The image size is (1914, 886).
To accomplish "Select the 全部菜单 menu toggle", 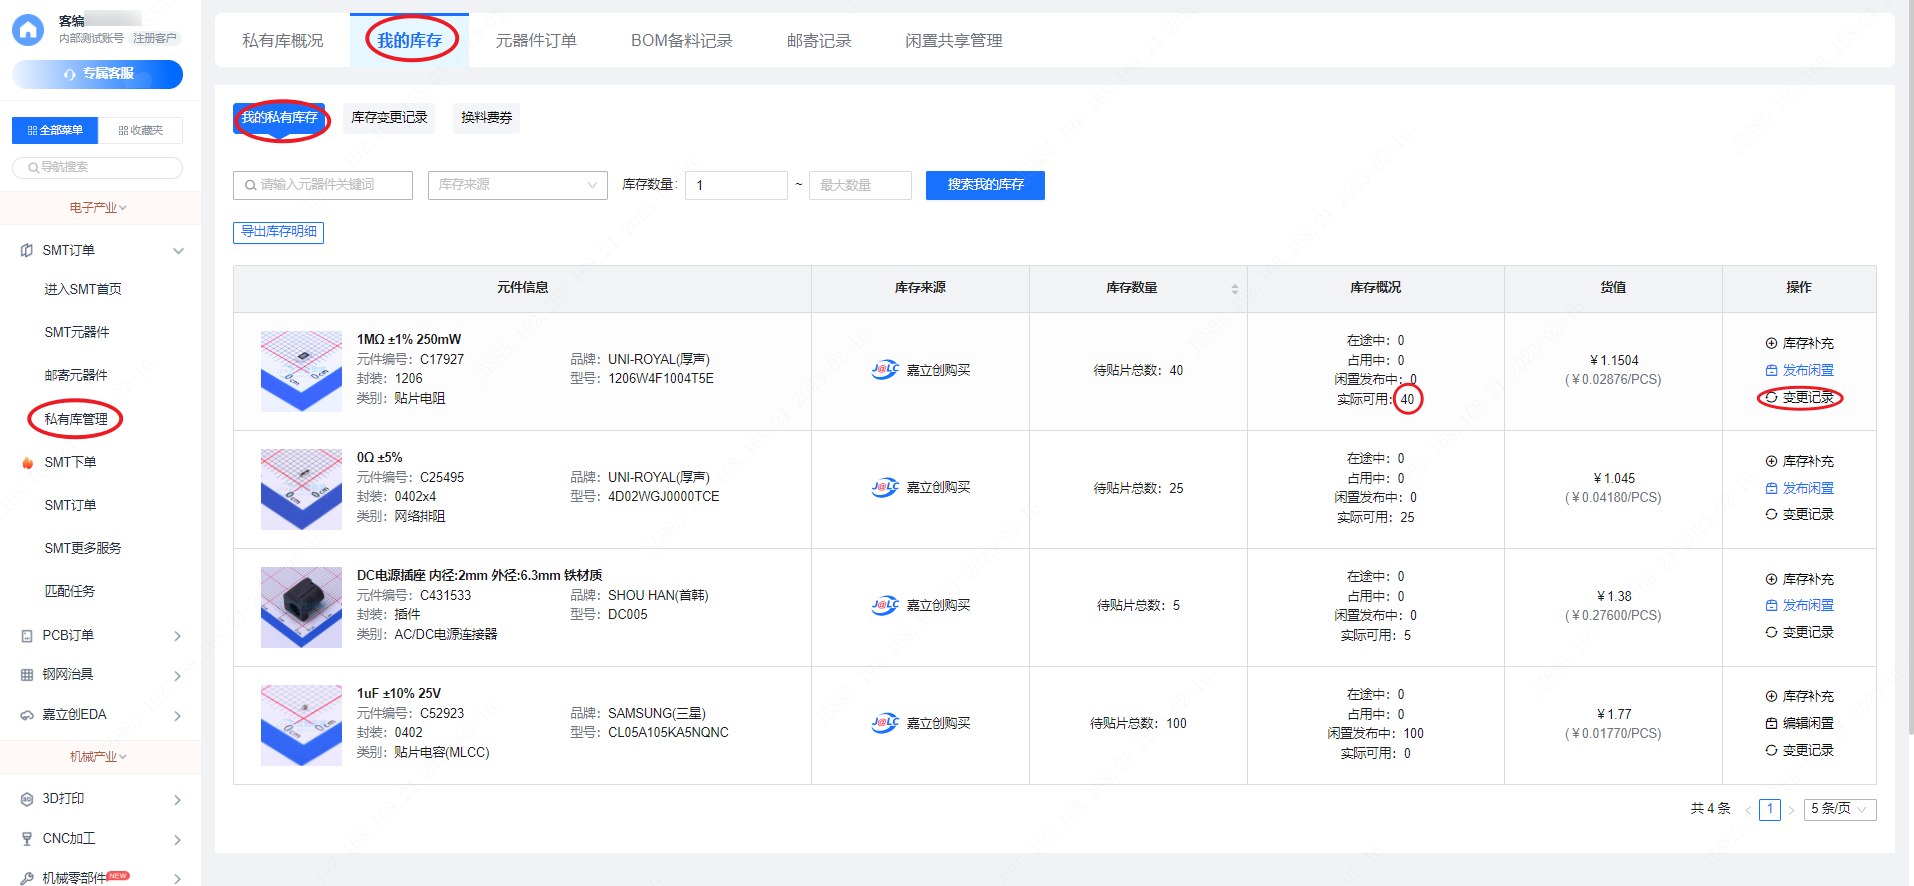I will click(x=55, y=130).
